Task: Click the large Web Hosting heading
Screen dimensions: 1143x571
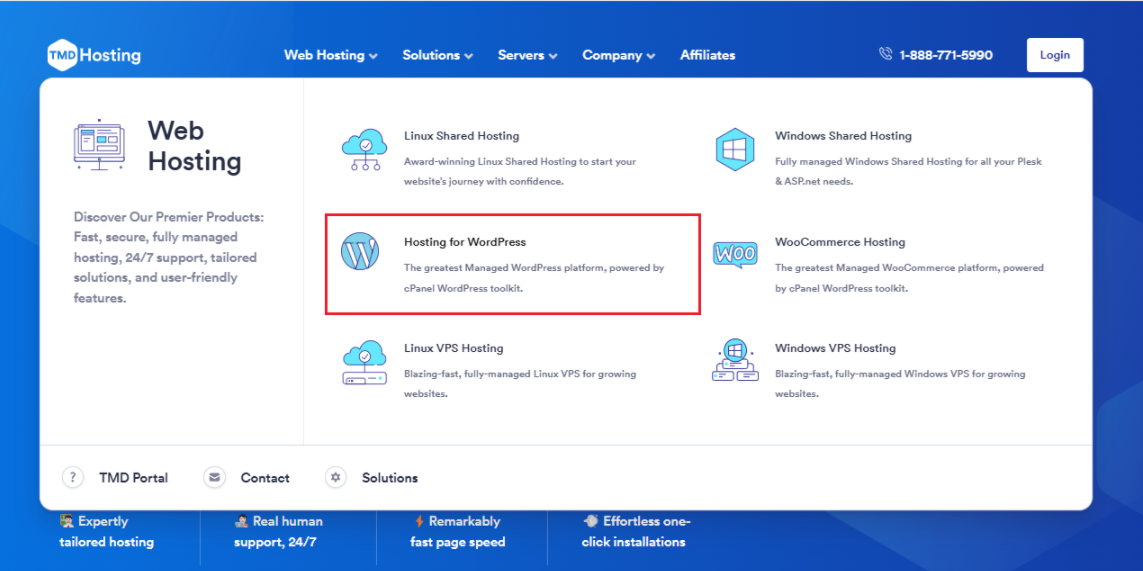Action: coord(195,146)
